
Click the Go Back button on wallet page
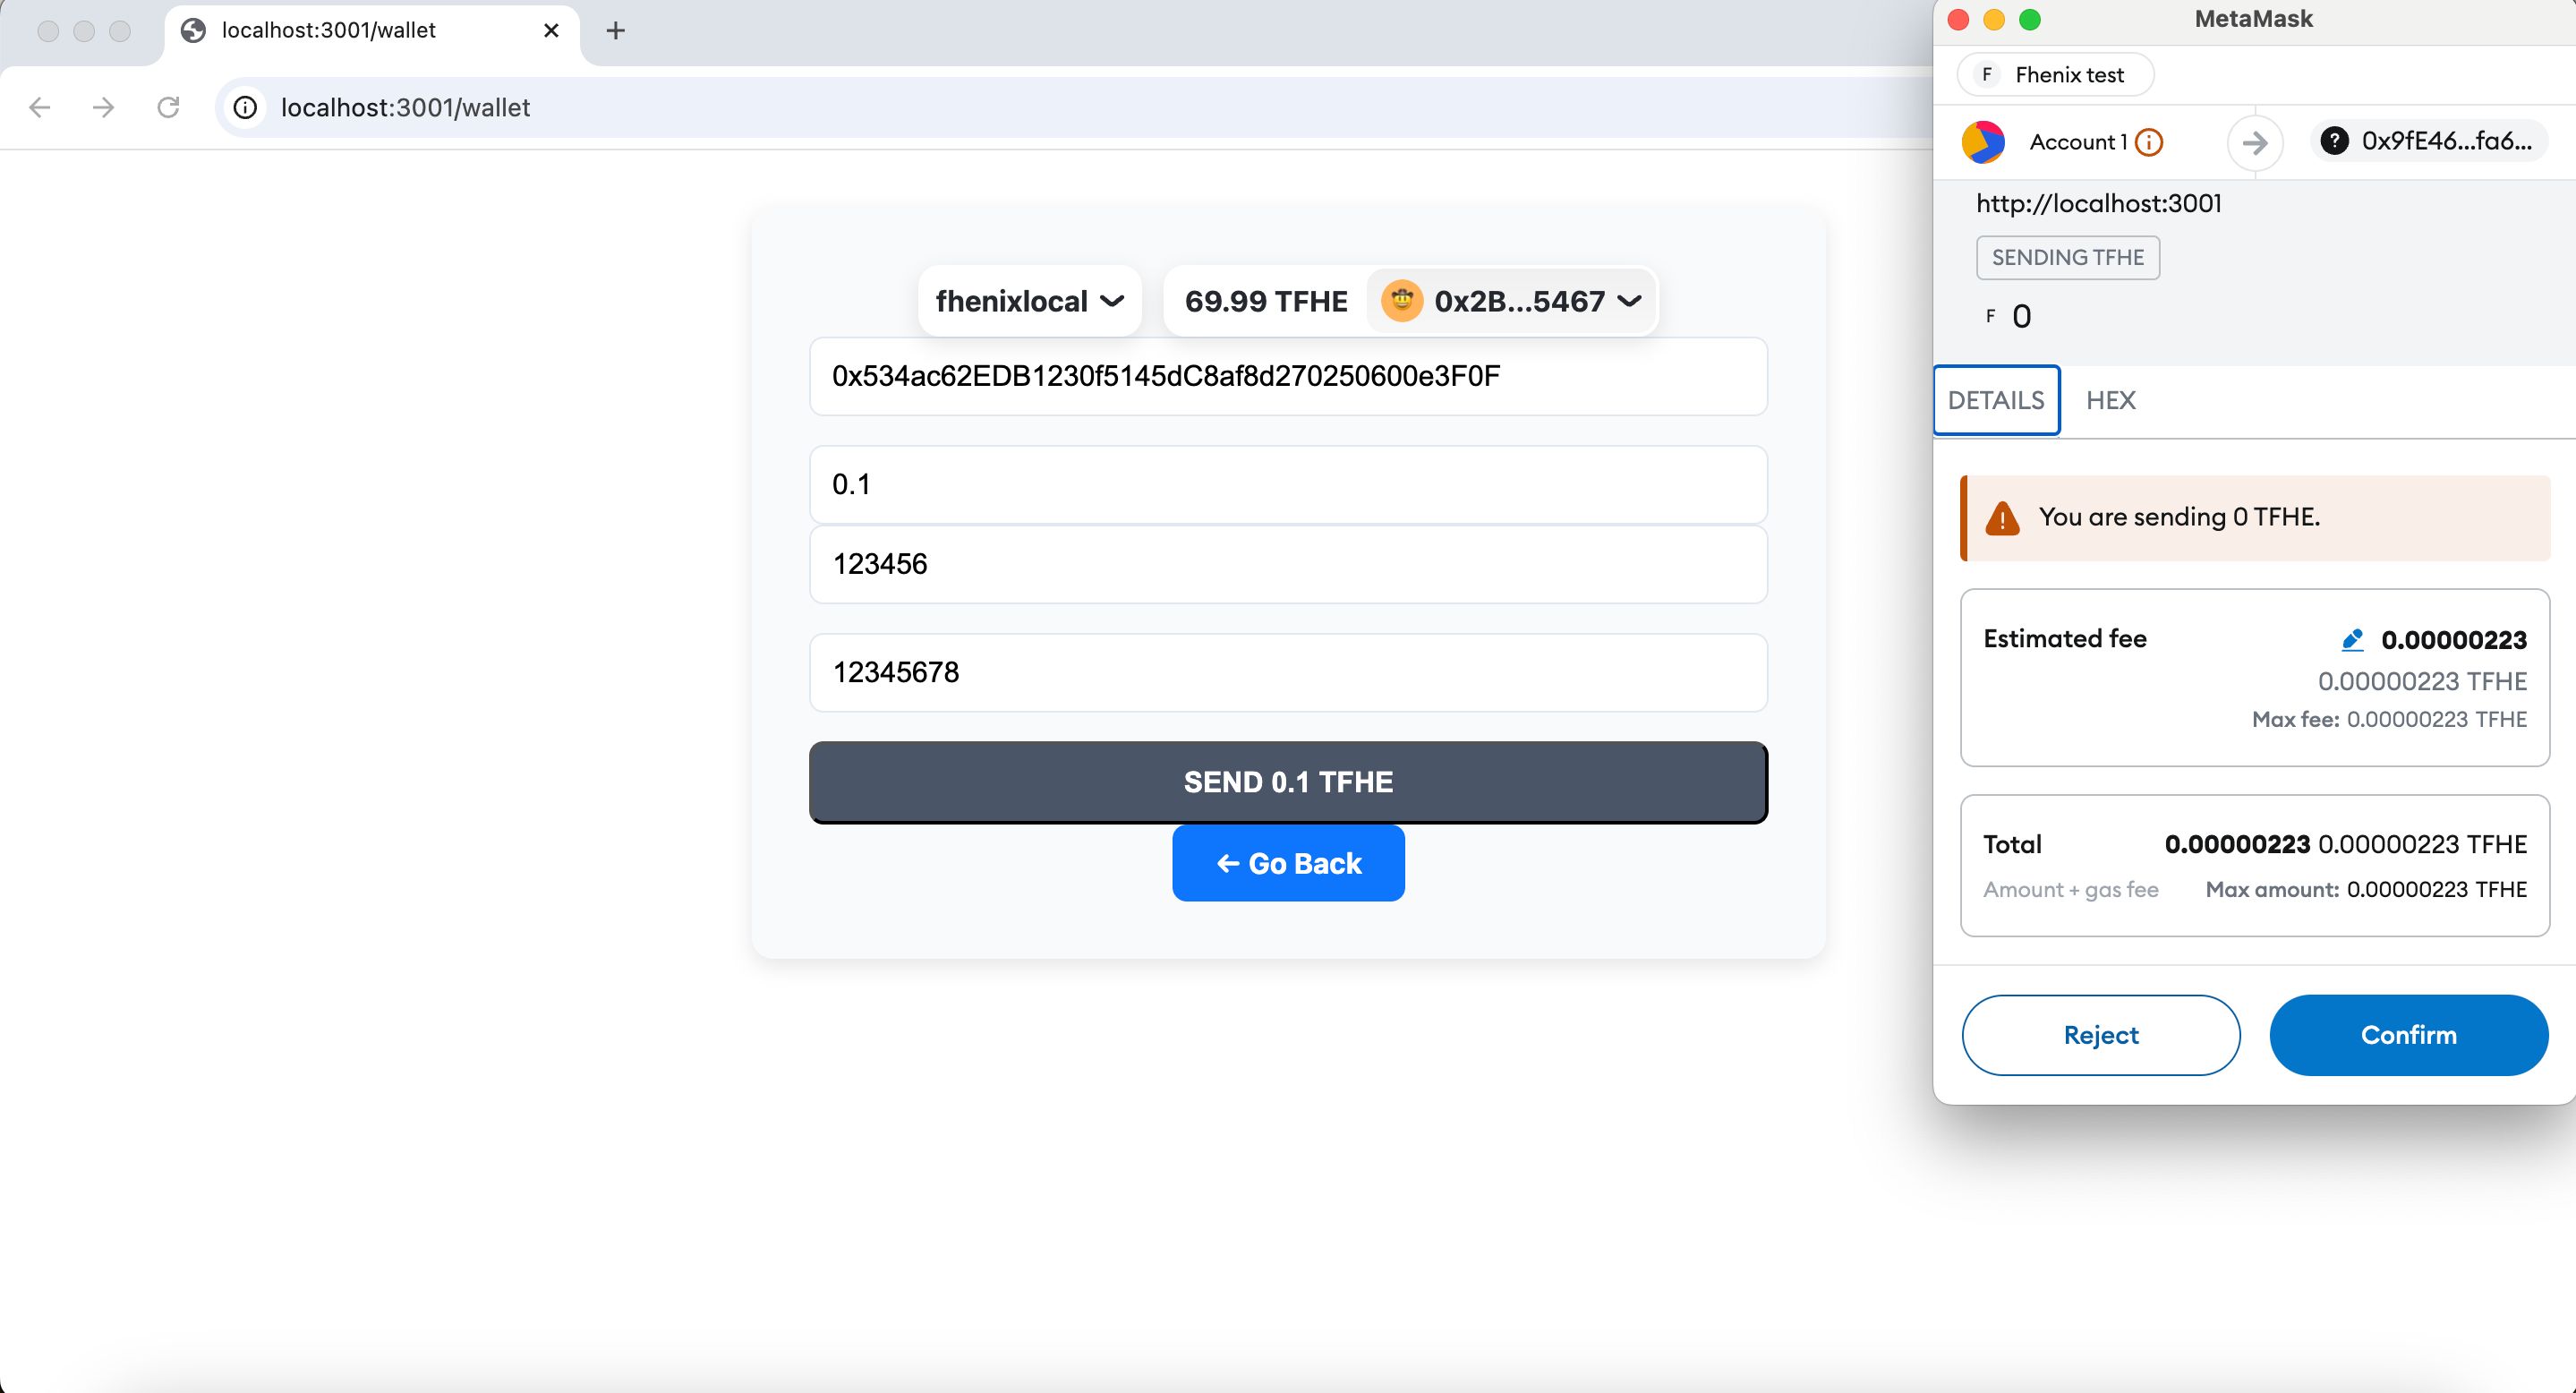[1288, 861]
